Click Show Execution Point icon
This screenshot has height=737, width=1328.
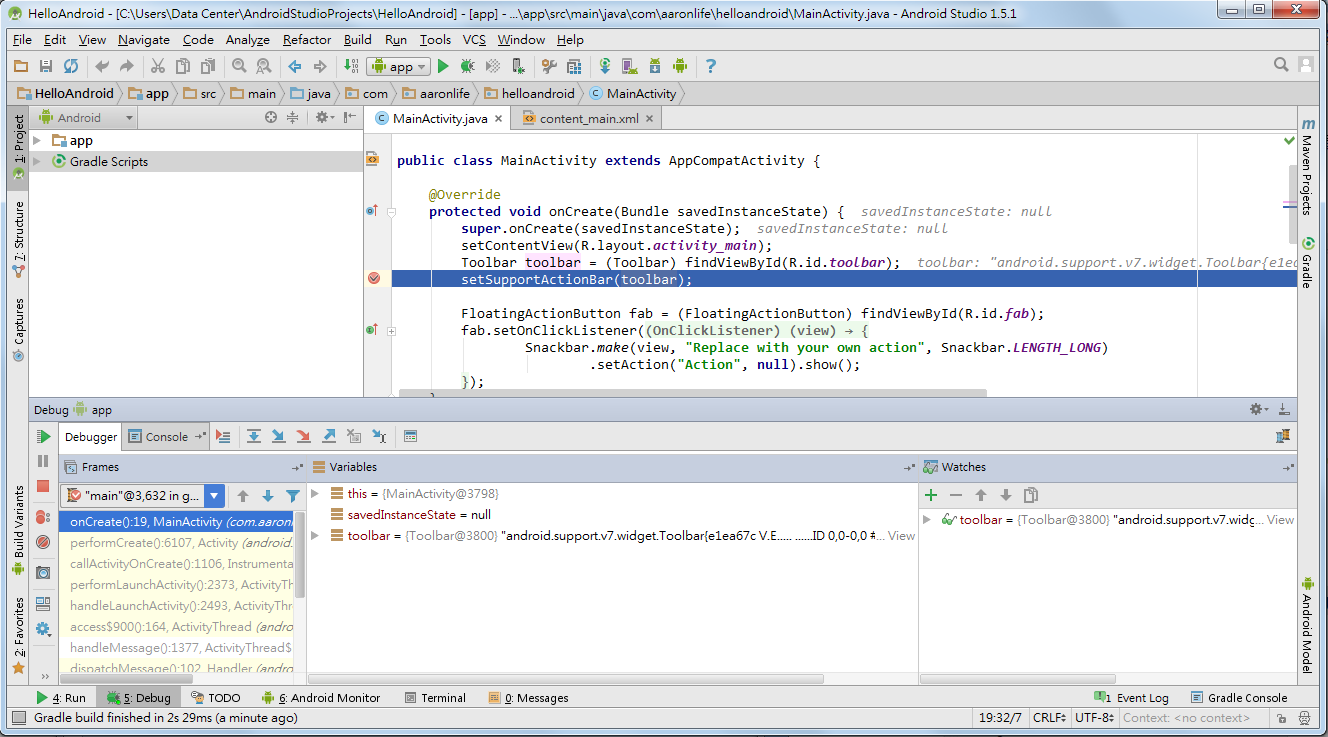pos(223,436)
